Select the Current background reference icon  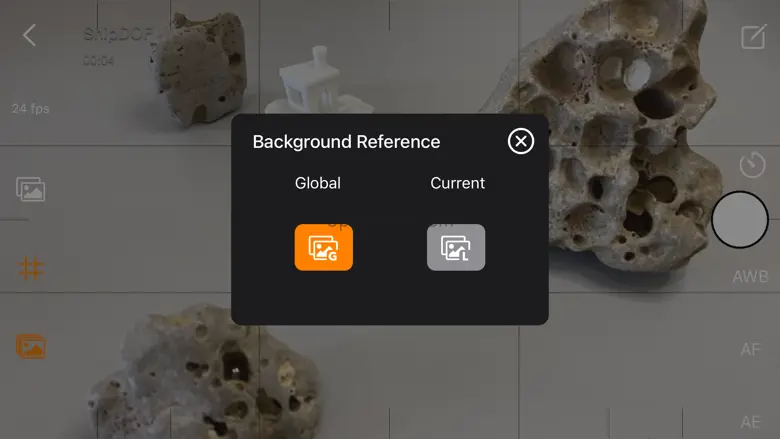point(456,247)
